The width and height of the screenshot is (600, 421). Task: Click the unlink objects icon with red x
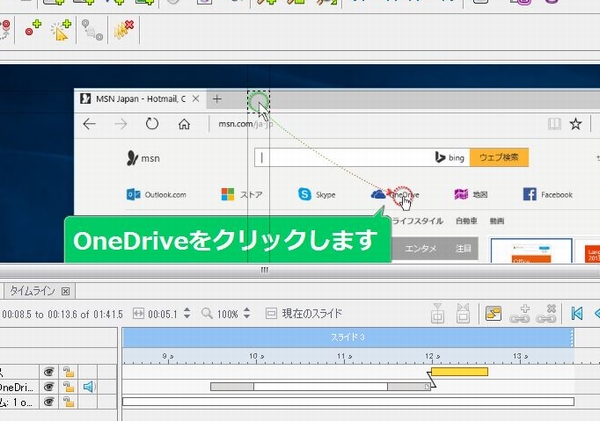pyautogui.click(x=547, y=313)
